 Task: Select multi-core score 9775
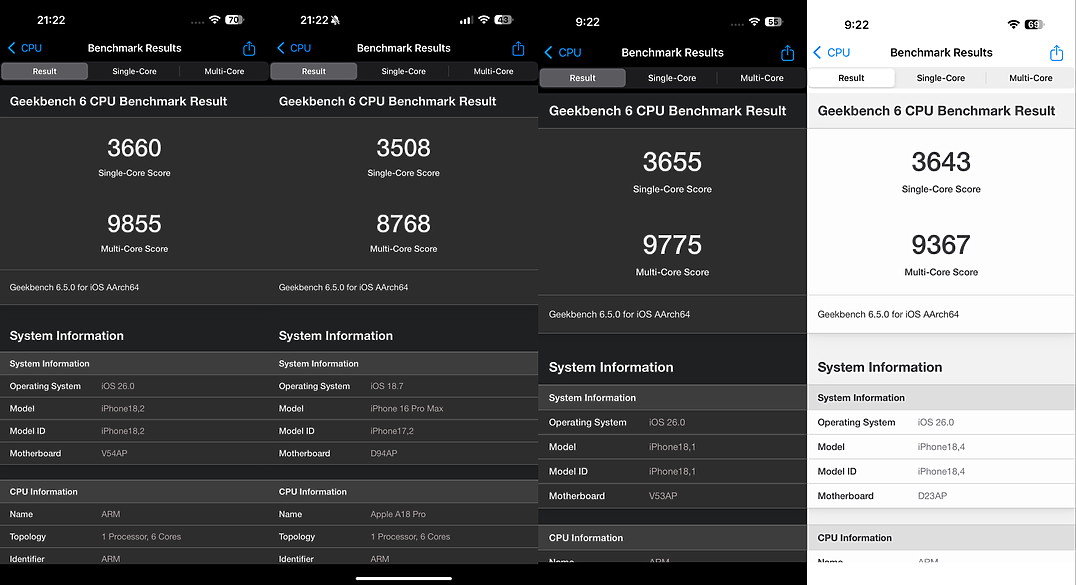point(672,245)
